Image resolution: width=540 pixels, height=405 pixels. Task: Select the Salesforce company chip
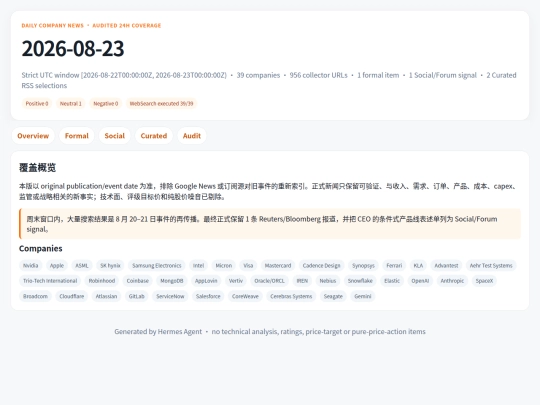tap(208, 296)
